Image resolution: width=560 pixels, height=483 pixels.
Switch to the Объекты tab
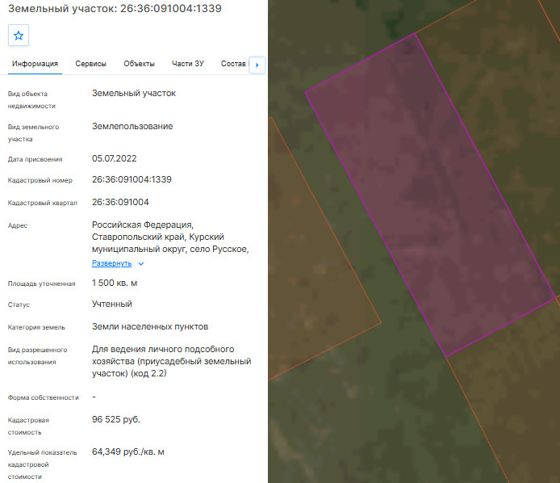click(139, 64)
